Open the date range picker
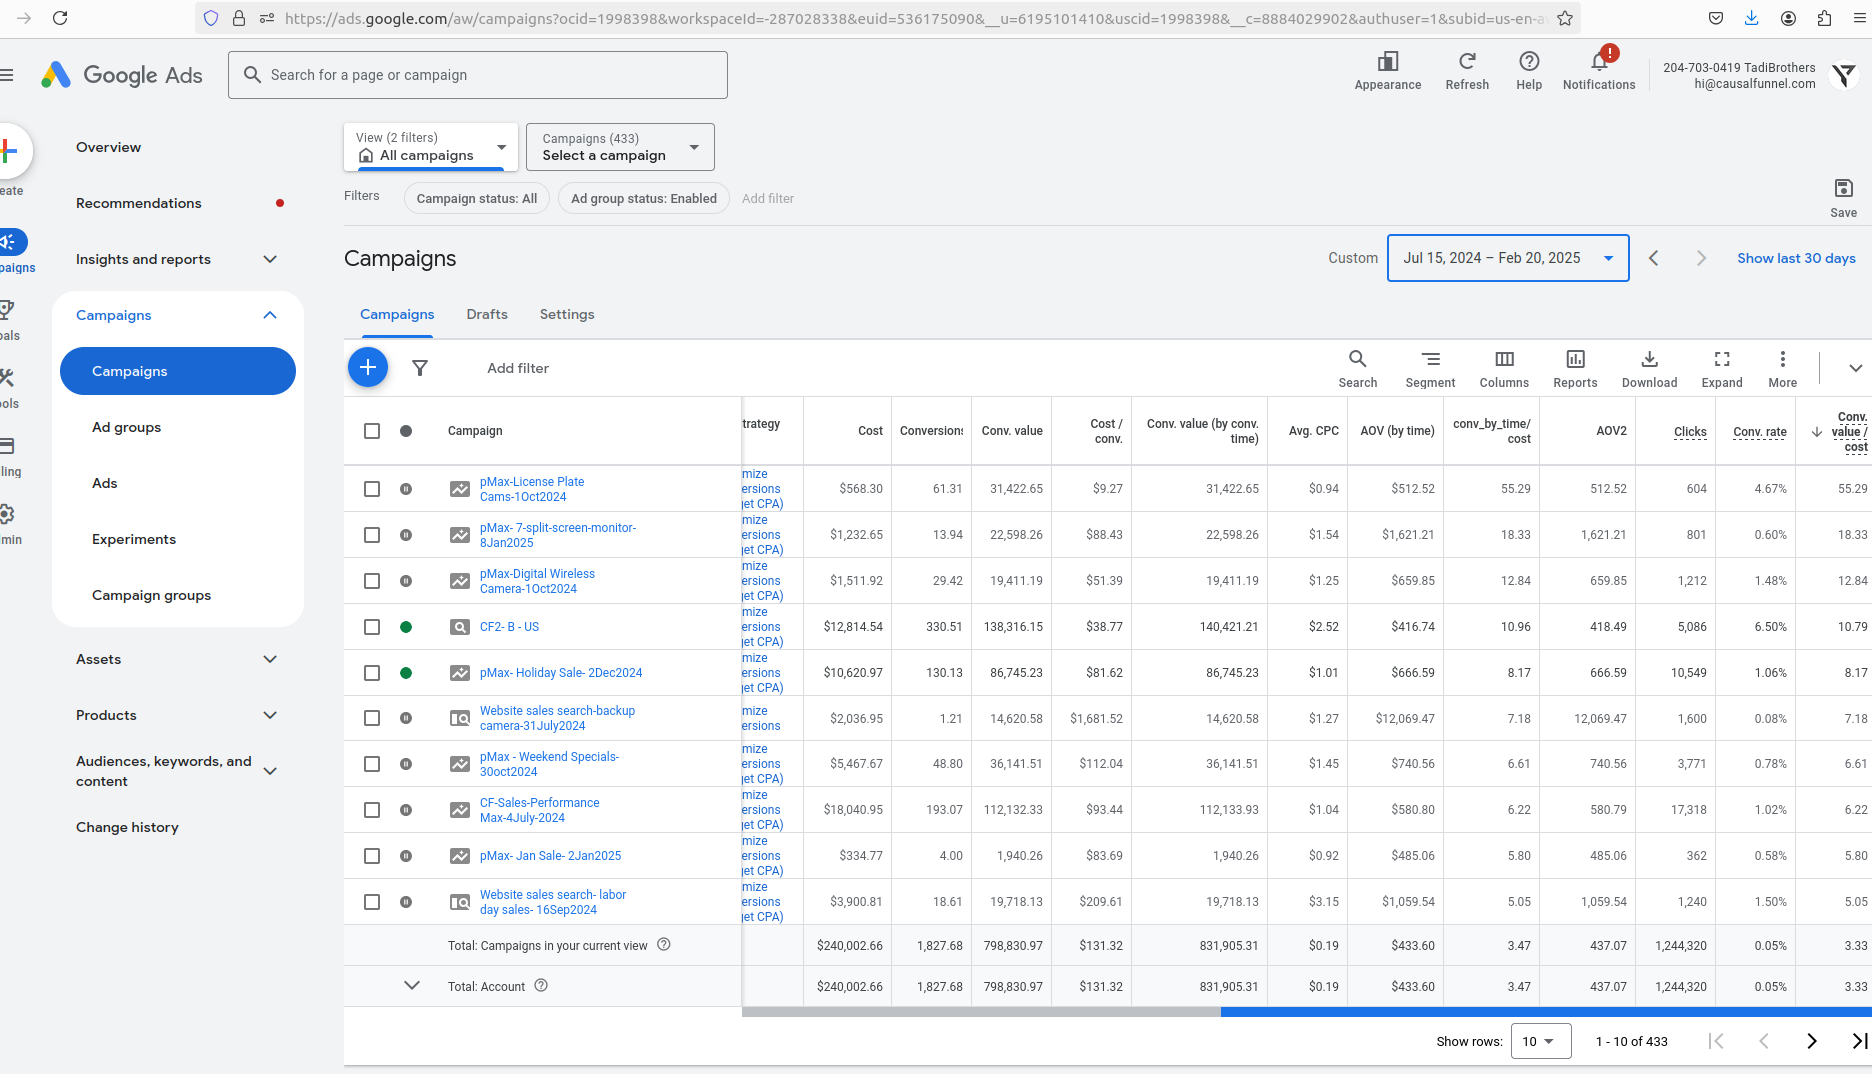The image size is (1872, 1074). [x=1508, y=258]
